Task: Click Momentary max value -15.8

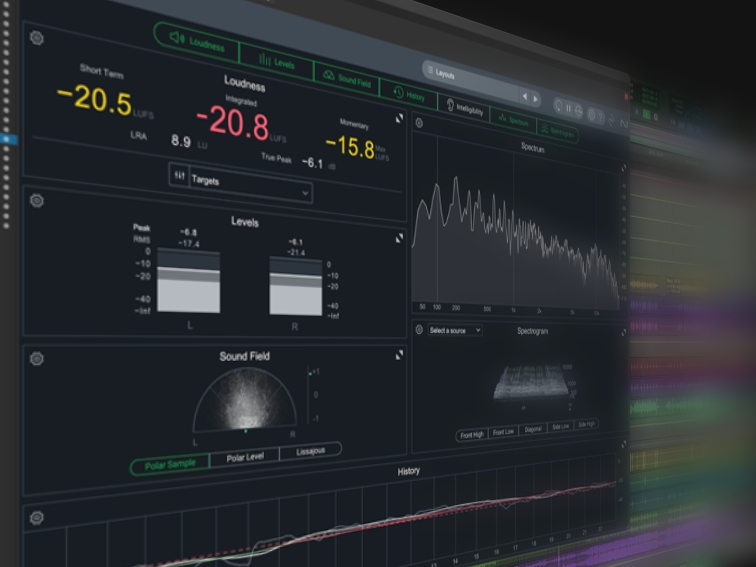Action: (351, 146)
